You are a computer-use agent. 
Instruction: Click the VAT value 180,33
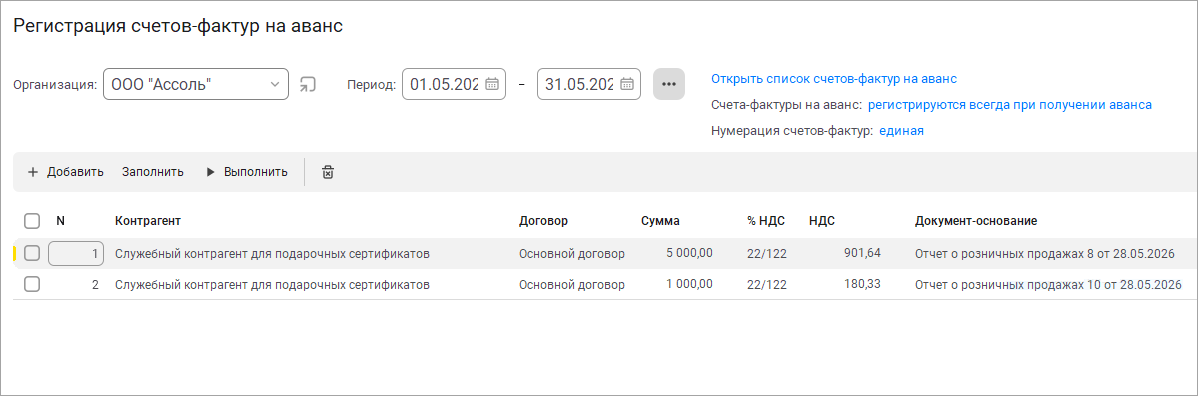pos(862,284)
